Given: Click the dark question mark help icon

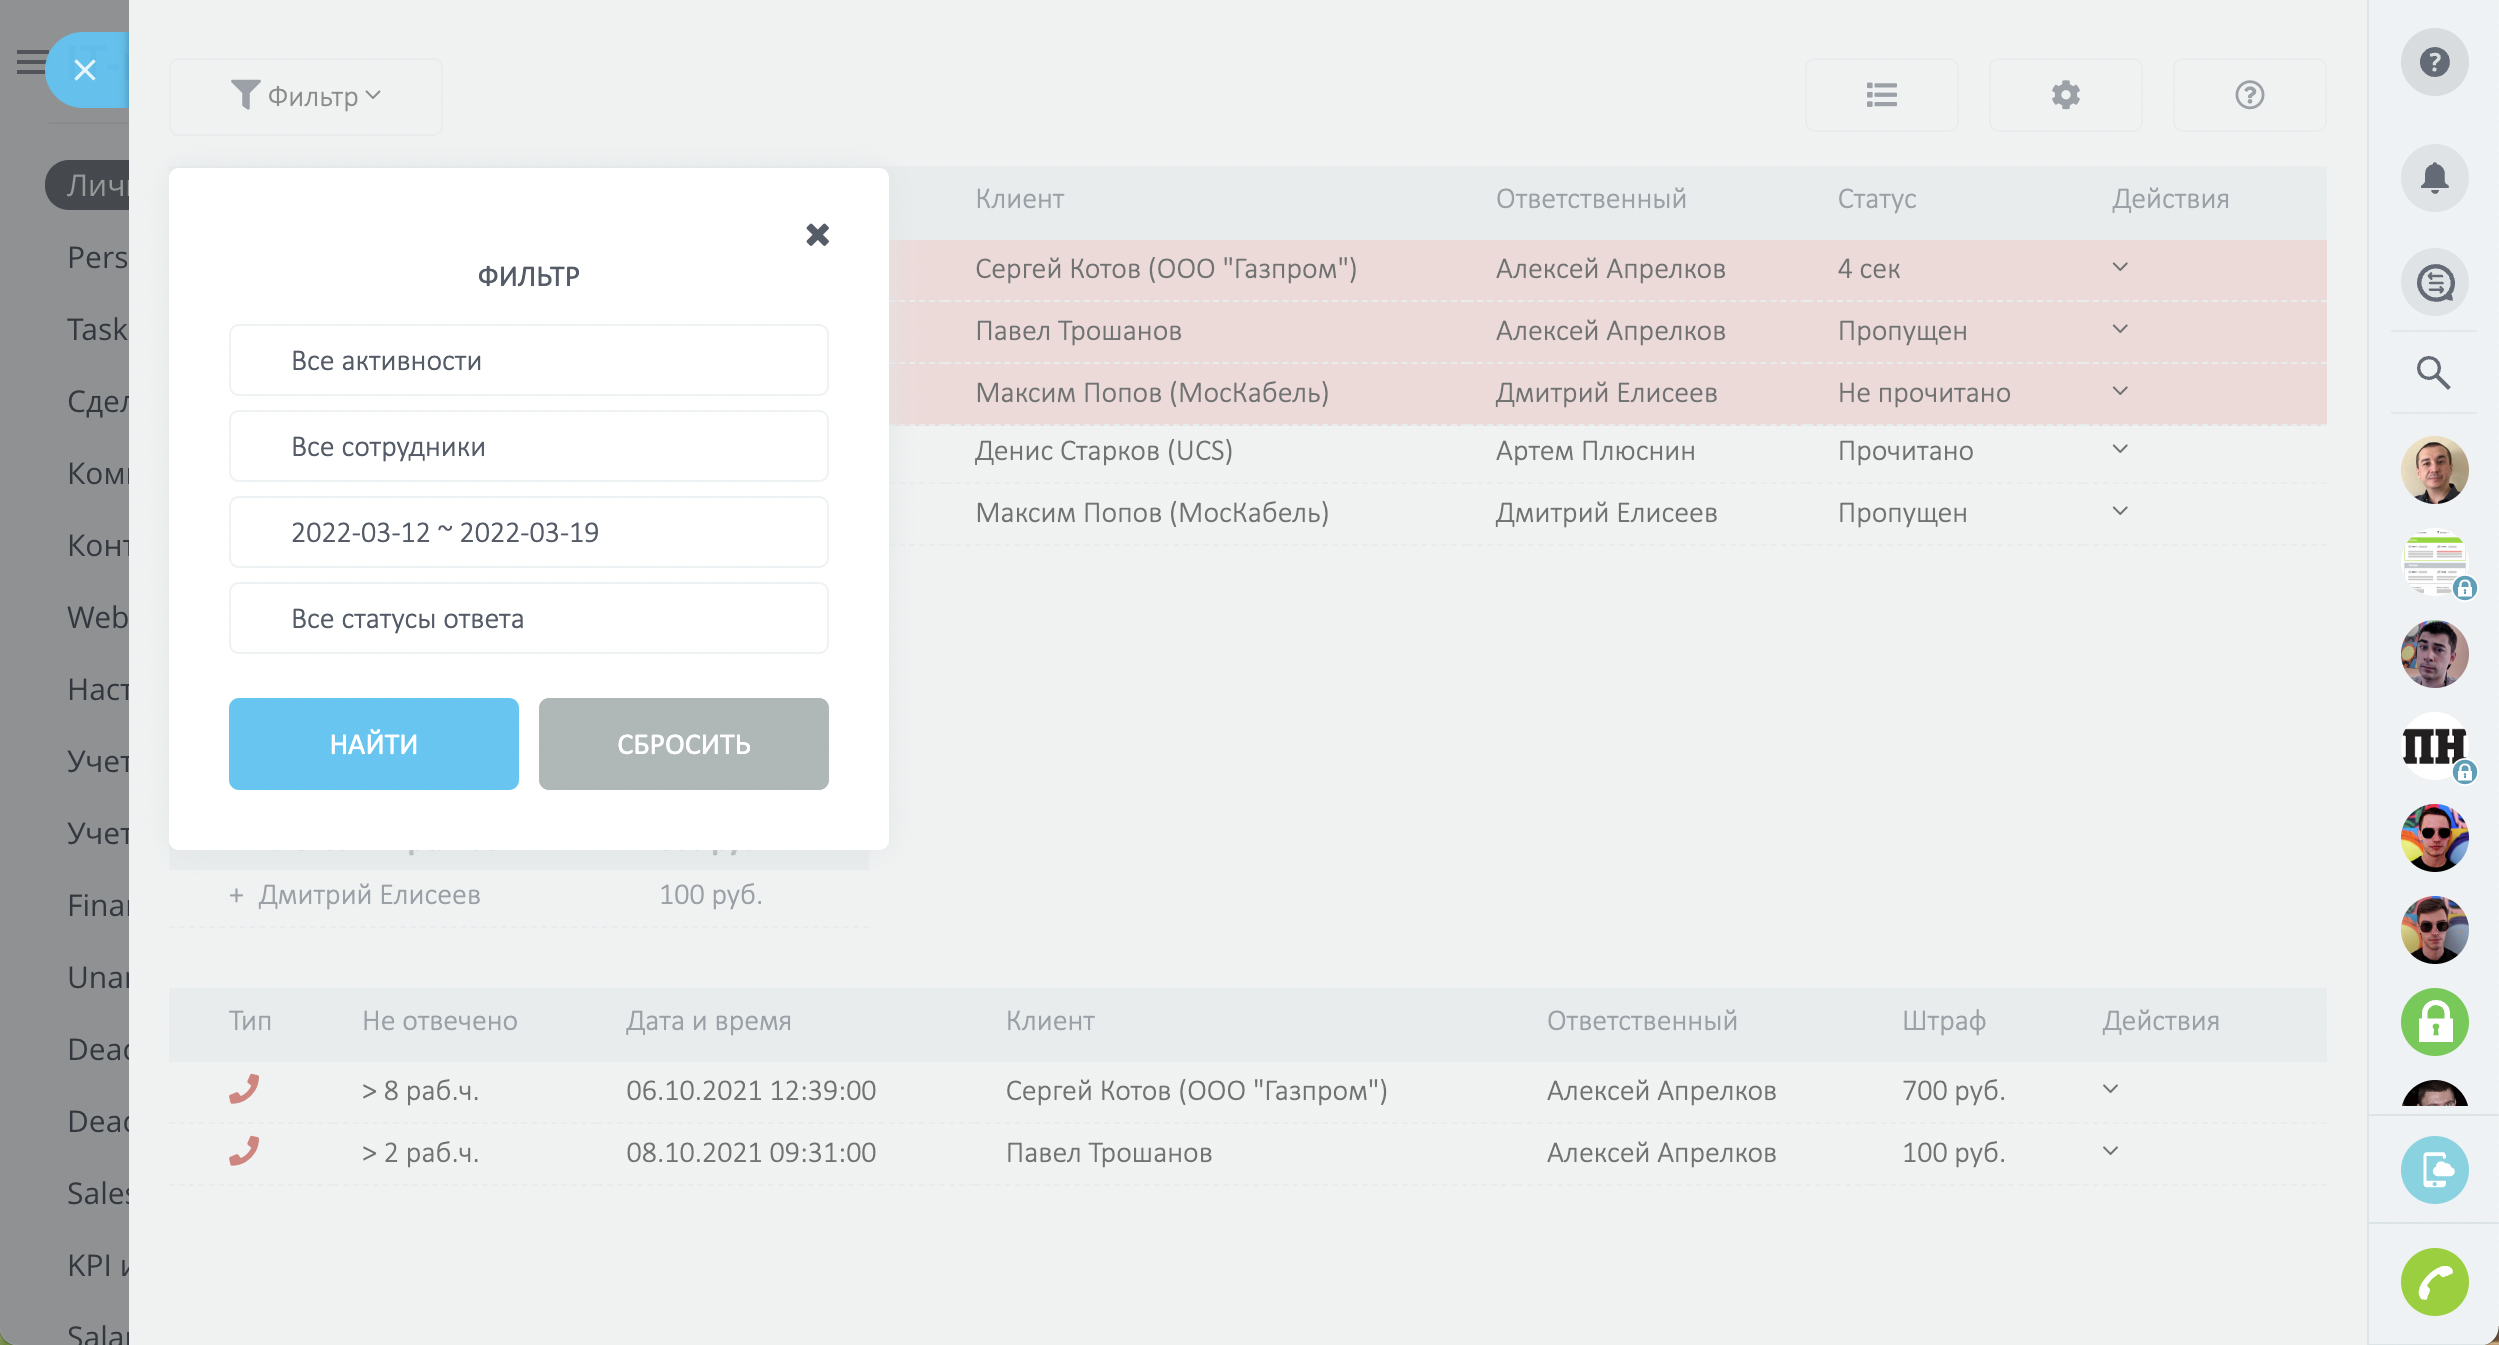Looking at the screenshot, I should coord(2434,62).
